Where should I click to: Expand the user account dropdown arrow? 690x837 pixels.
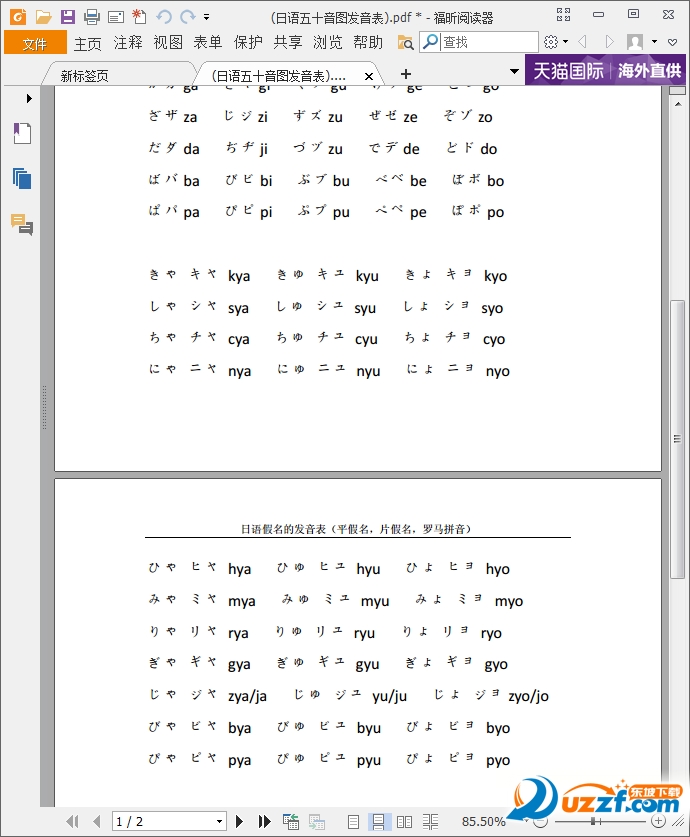[654, 42]
